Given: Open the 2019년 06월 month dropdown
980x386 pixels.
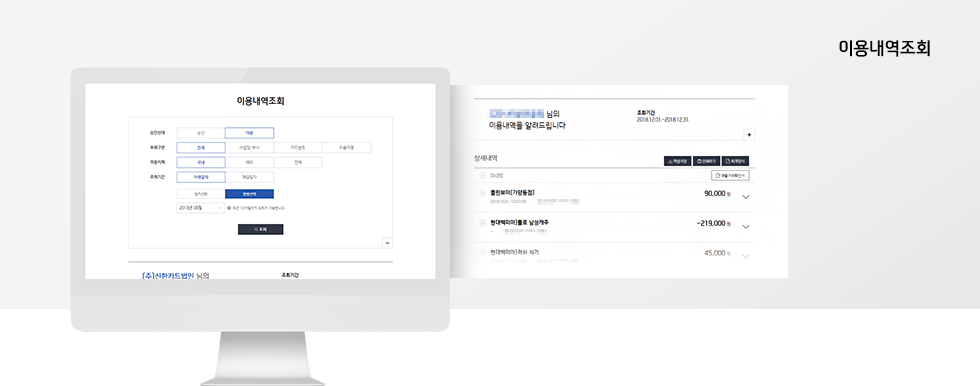Looking at the screenshot, I should pyautogui.click(x=200, y=208).
